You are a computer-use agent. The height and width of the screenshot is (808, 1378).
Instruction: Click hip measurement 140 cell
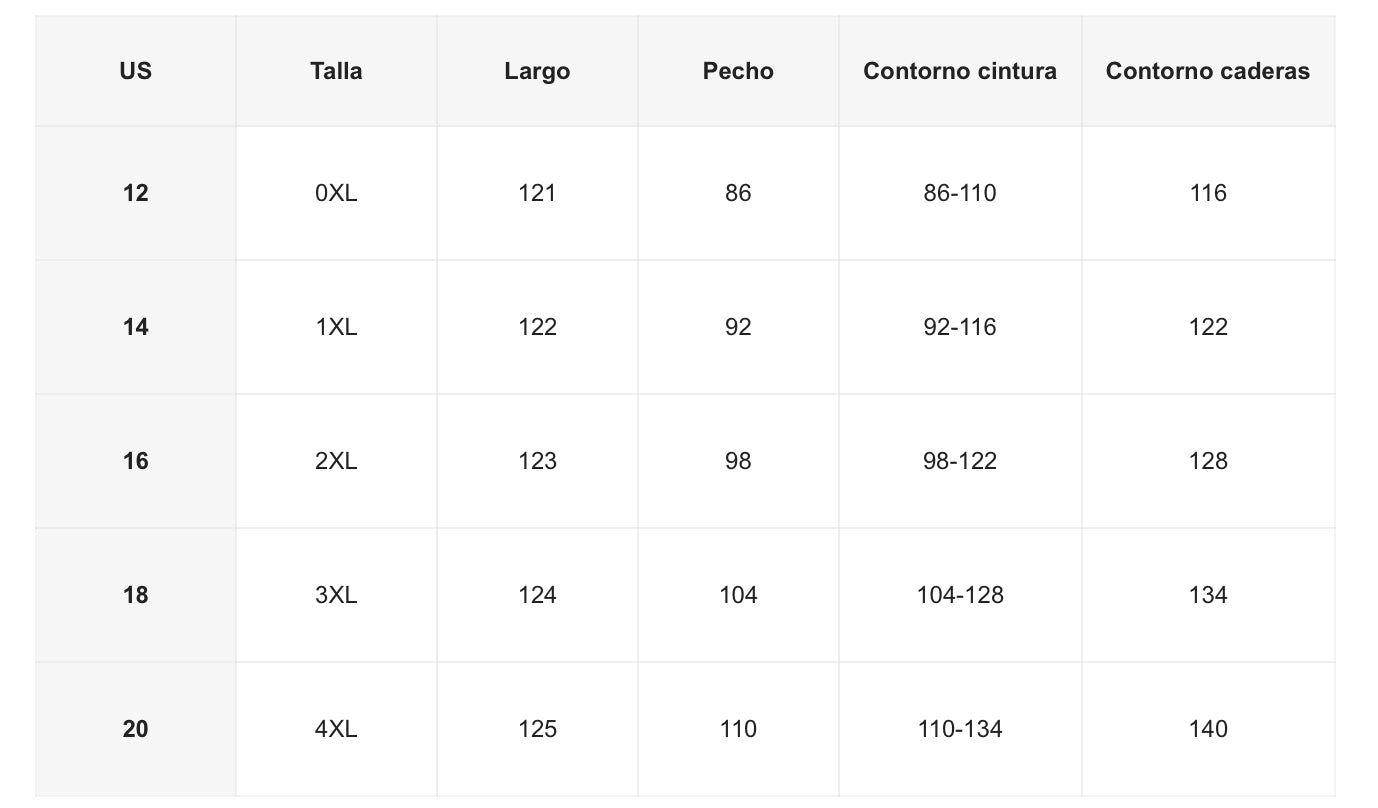click(1208, 729)
